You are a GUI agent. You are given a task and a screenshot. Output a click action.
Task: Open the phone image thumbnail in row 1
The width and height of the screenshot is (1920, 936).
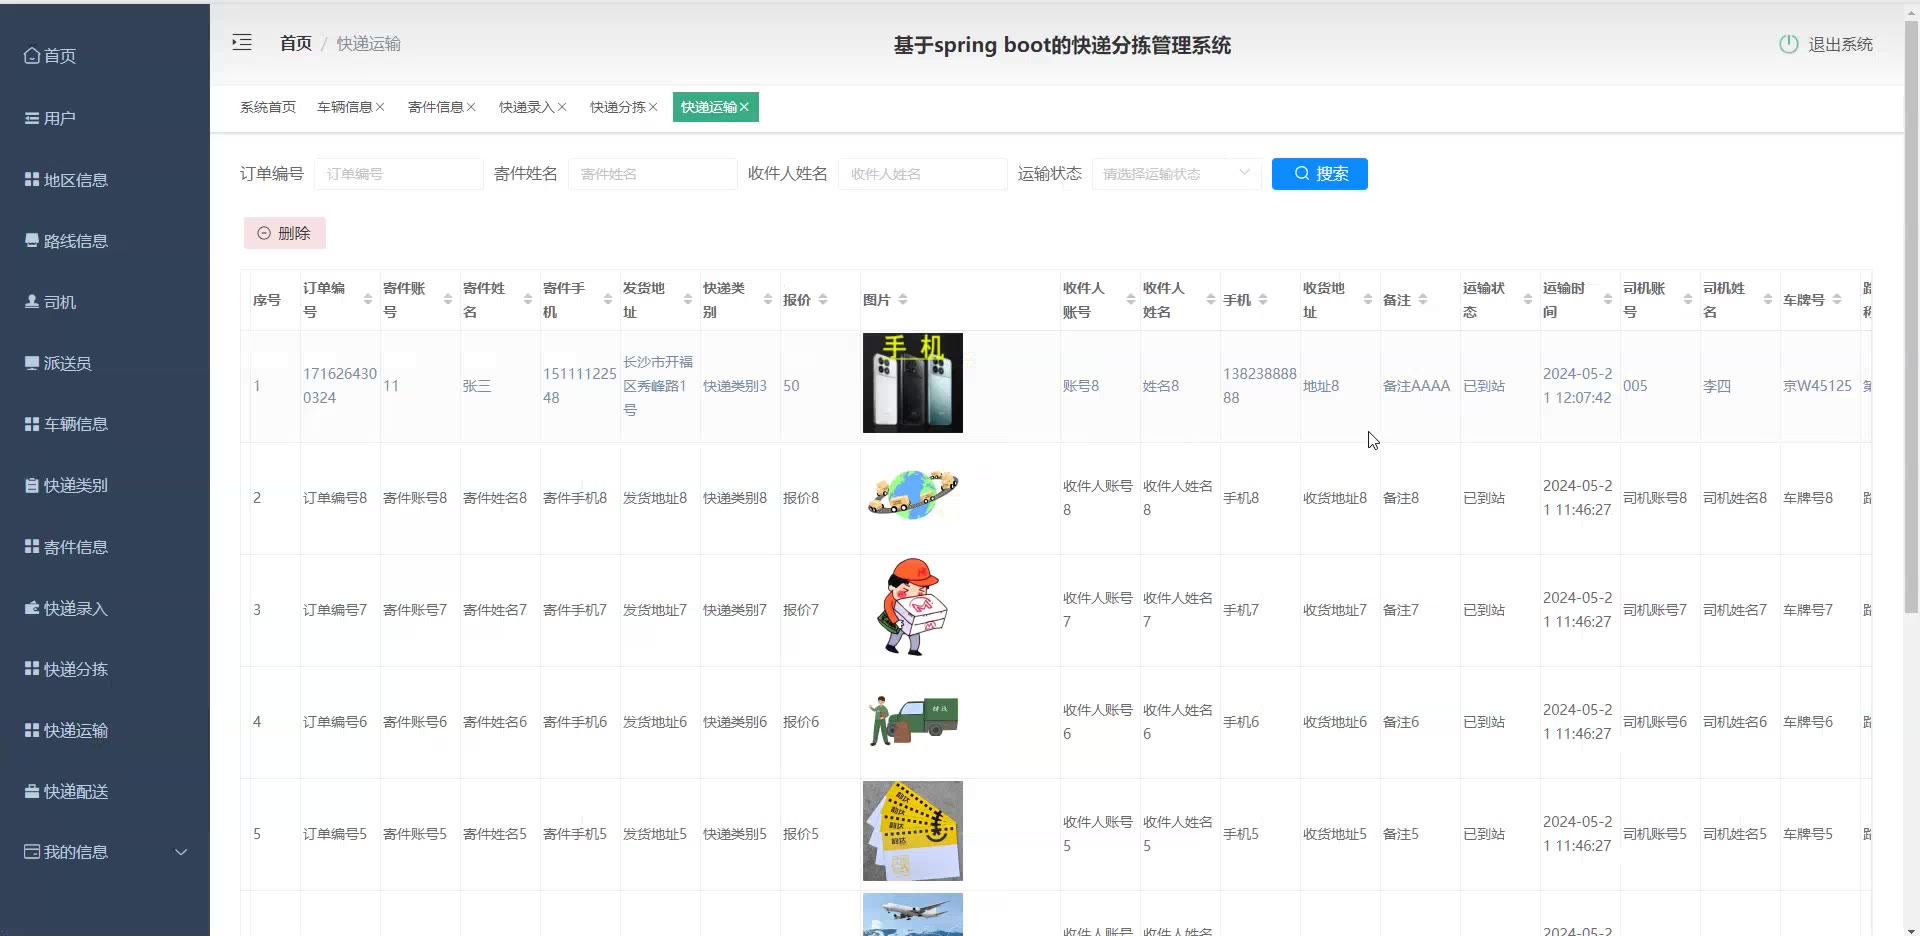[x=913, y=383]
